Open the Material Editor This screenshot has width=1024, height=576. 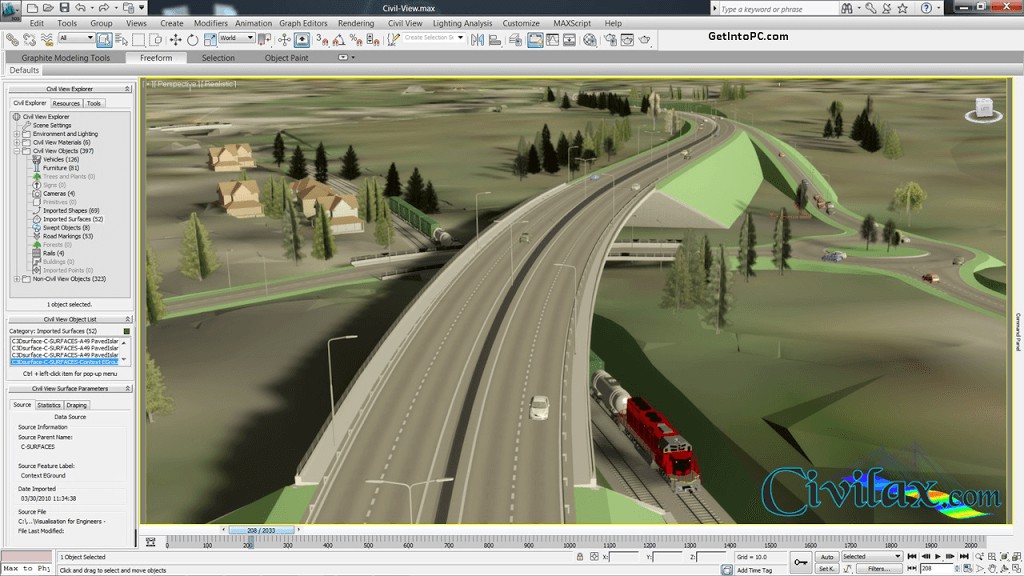coord(589,40)
